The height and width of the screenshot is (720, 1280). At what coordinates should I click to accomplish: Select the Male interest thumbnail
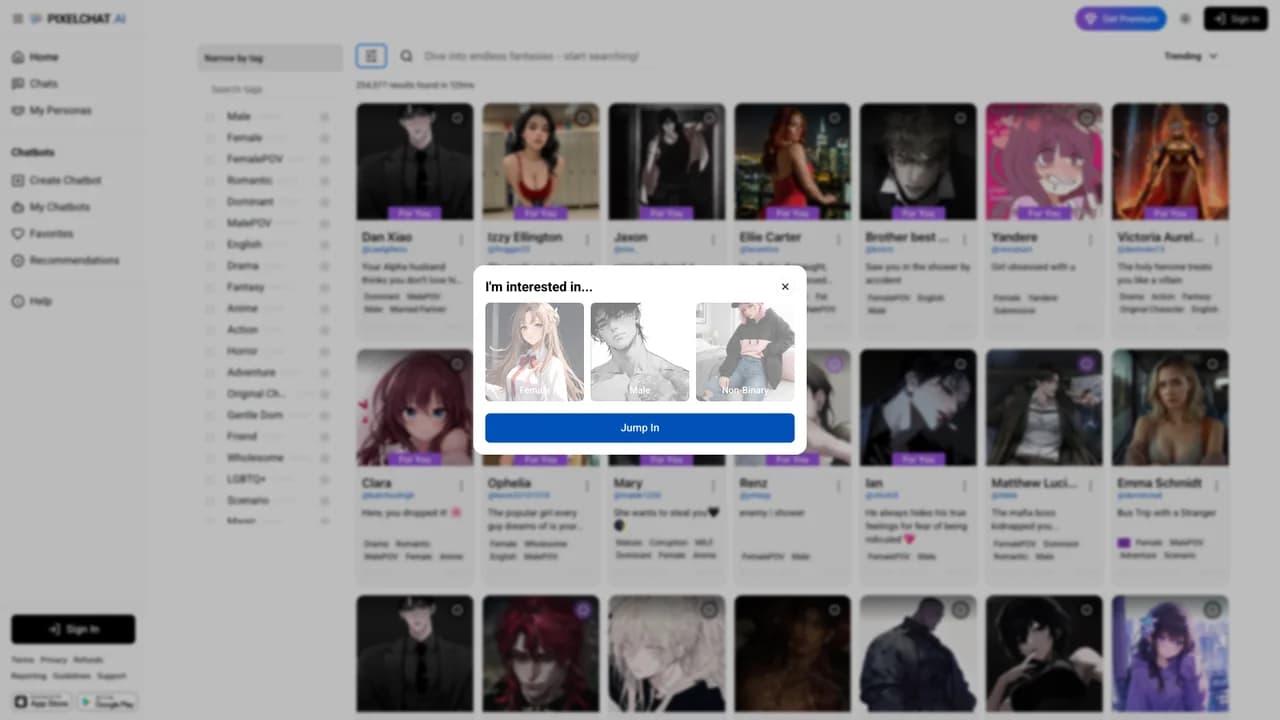640,352
